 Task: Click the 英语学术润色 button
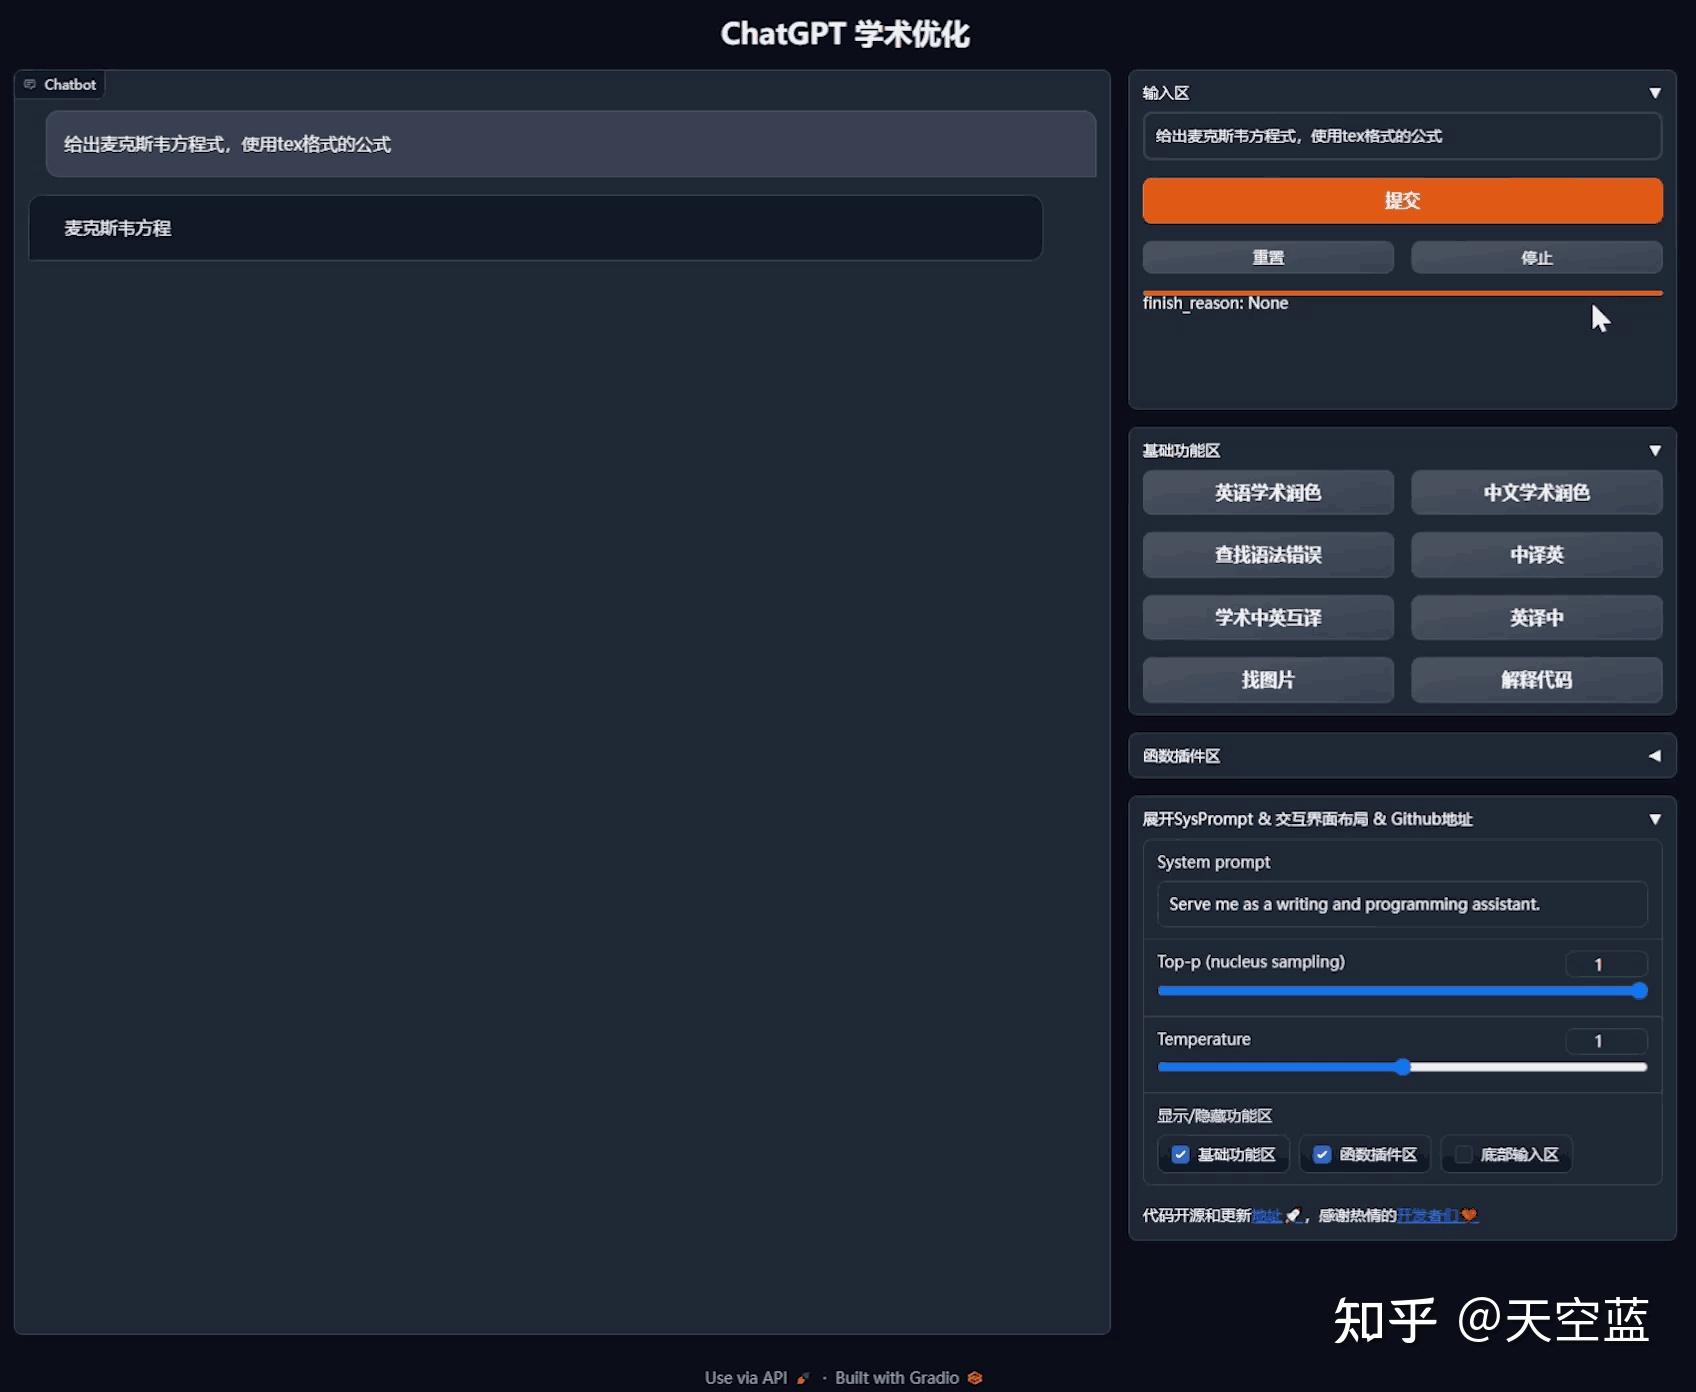click(1268, 492)
